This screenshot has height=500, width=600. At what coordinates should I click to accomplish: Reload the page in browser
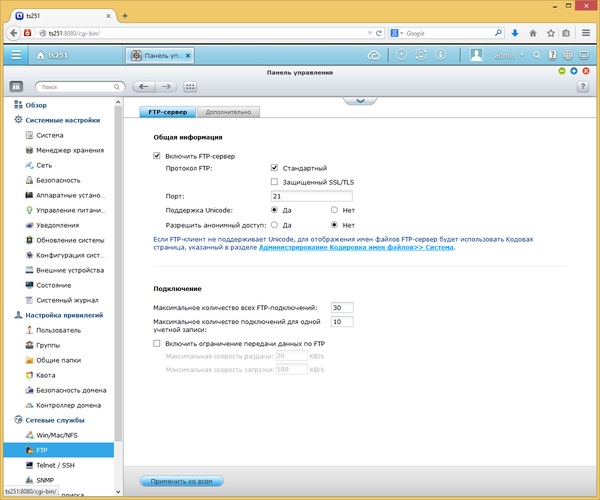(378, 33)
